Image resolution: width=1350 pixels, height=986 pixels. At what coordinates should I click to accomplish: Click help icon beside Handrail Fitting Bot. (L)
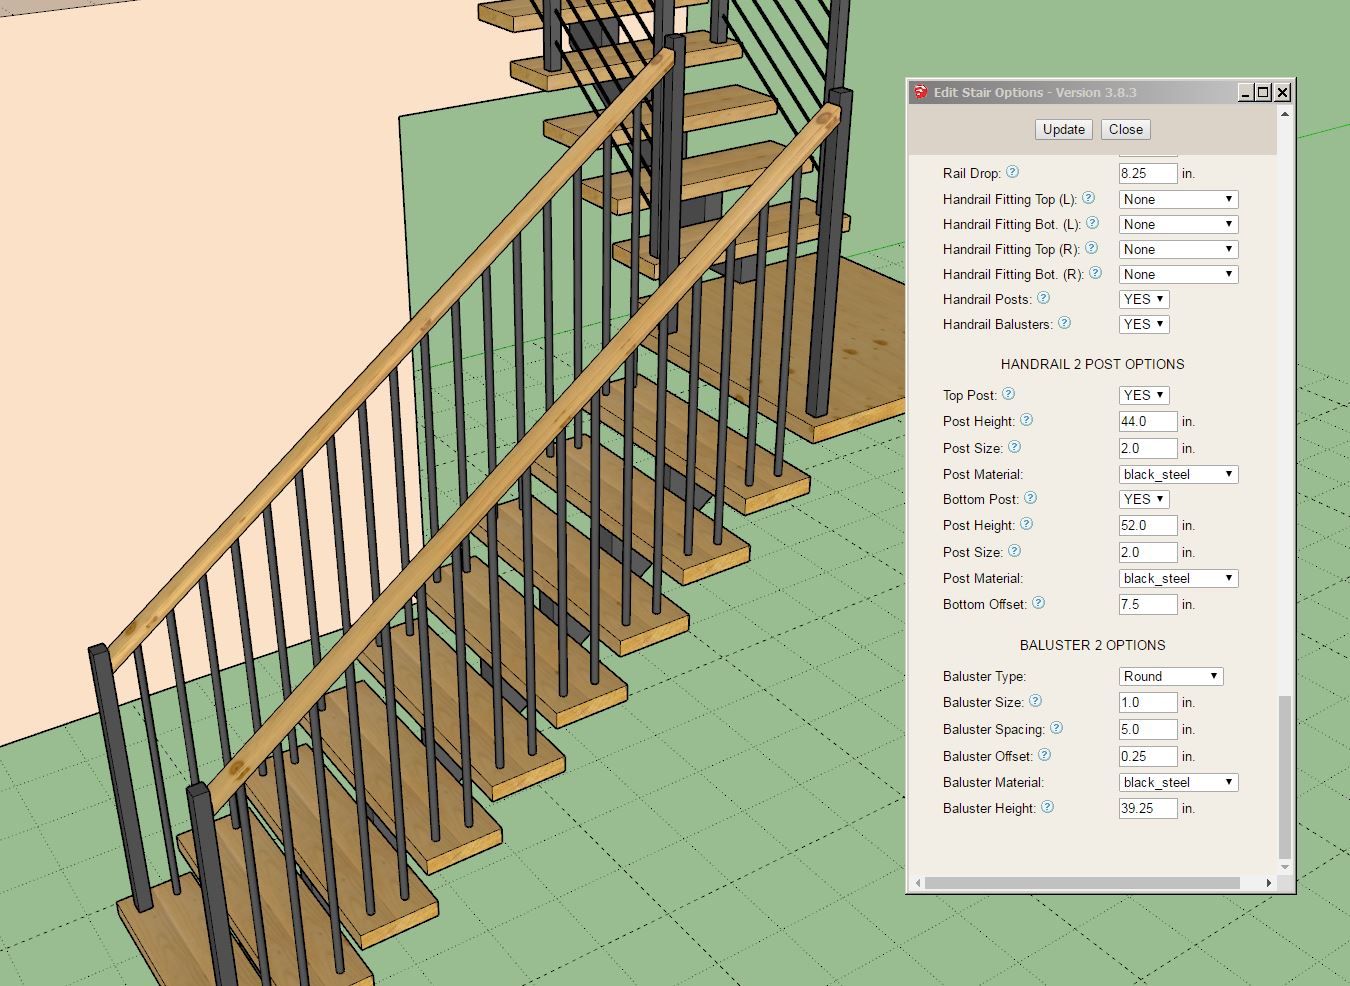(x=1092, y=223)
